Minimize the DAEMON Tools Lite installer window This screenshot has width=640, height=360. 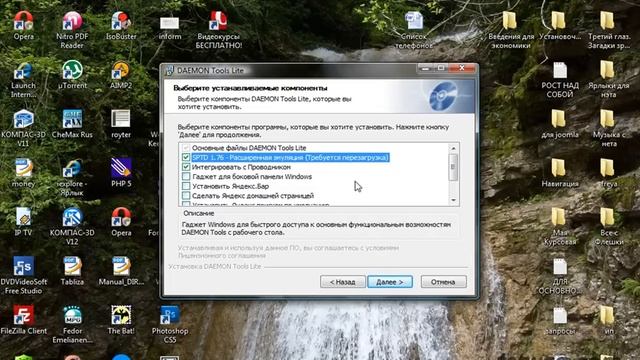tap(425, 68)
